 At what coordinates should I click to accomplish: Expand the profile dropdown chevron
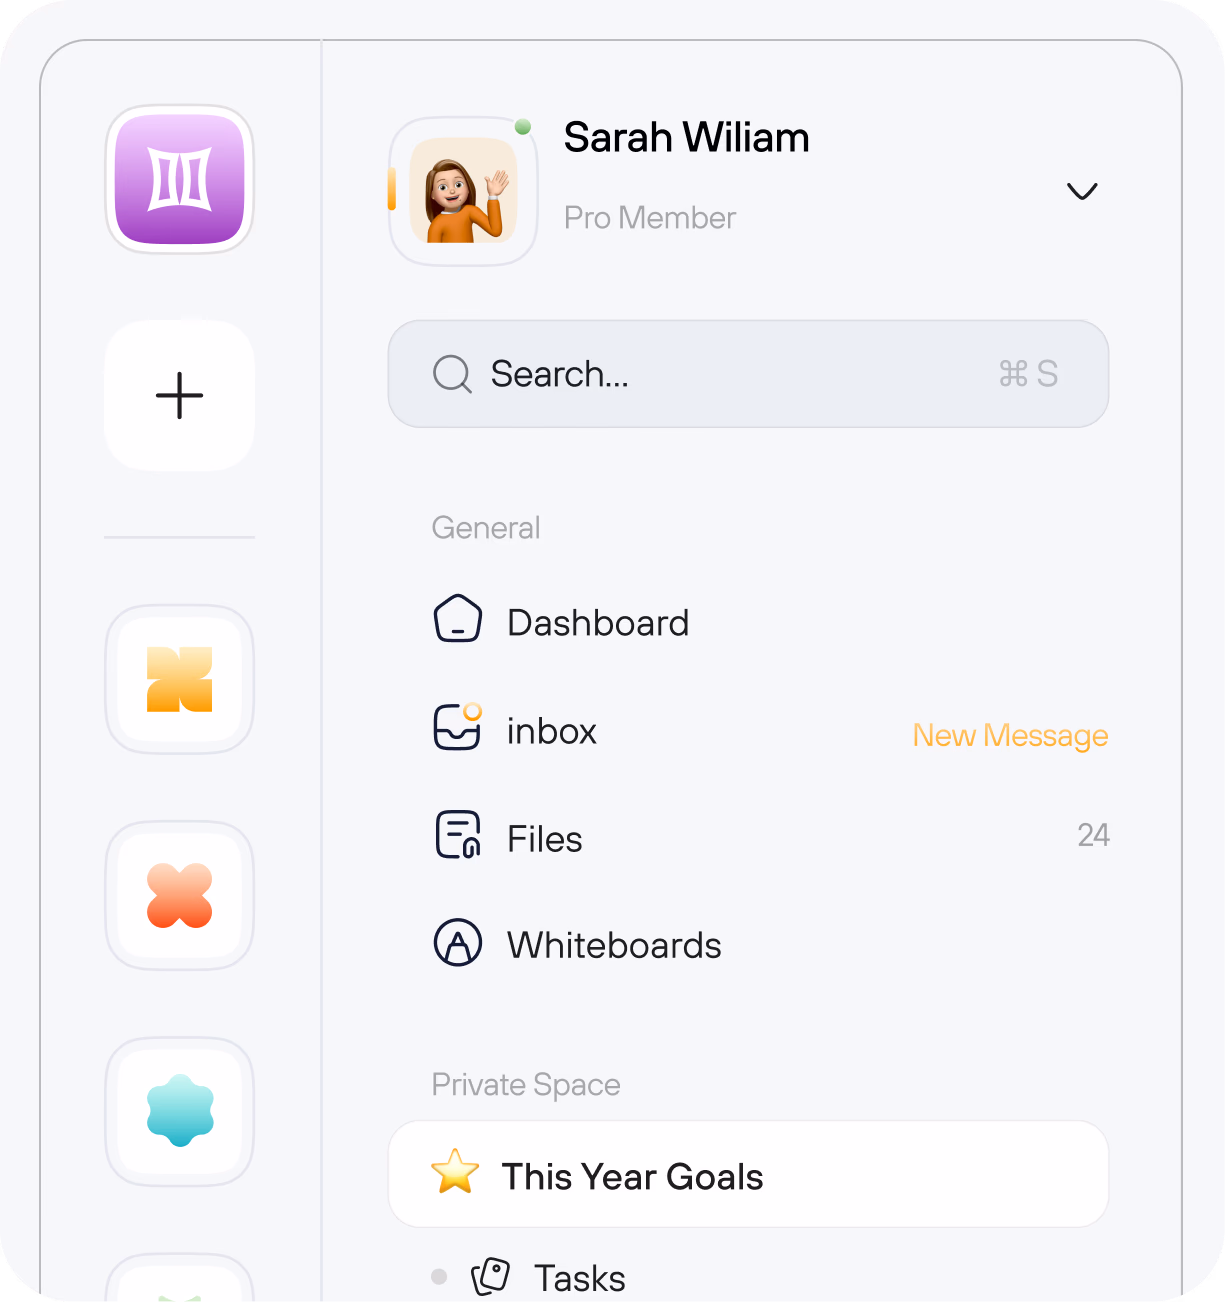[x=1082, y=191]
